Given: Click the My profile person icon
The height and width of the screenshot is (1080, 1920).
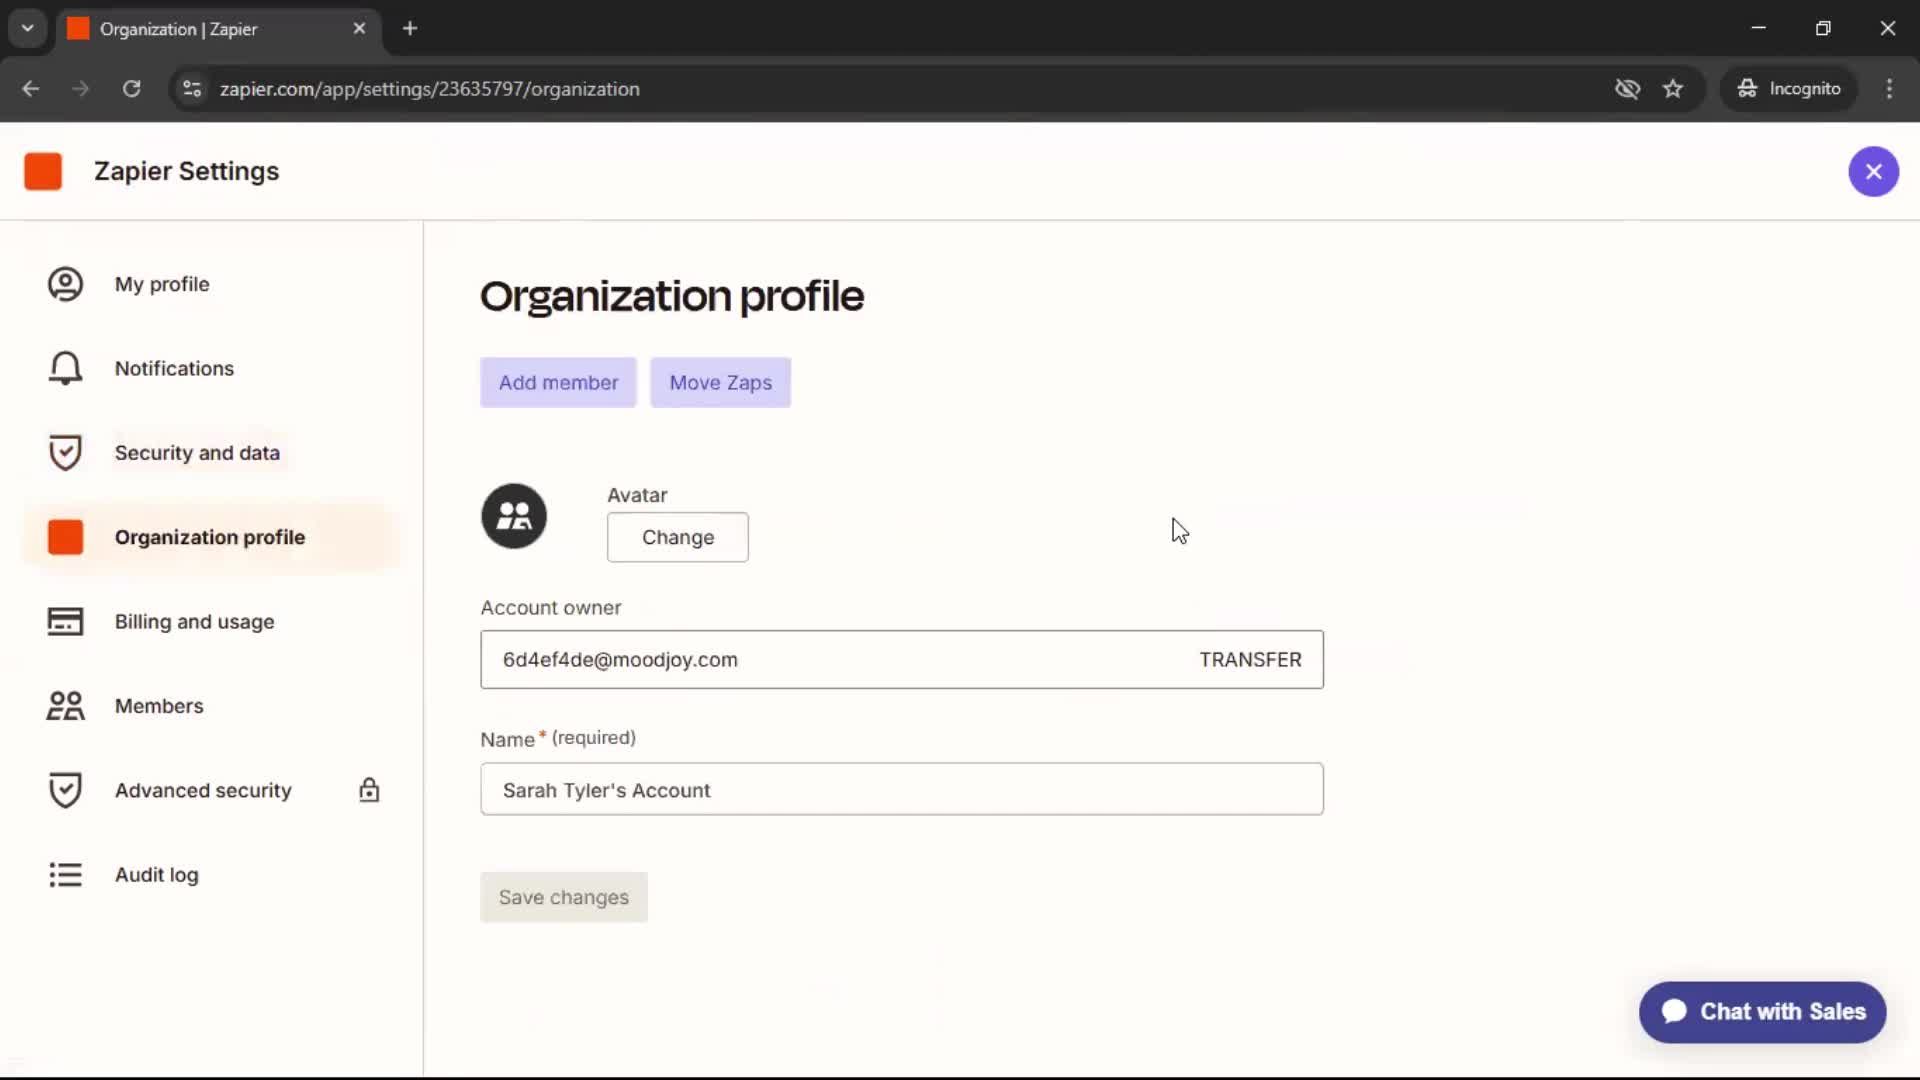Looking at the screenshot, I should coord(65,284).
